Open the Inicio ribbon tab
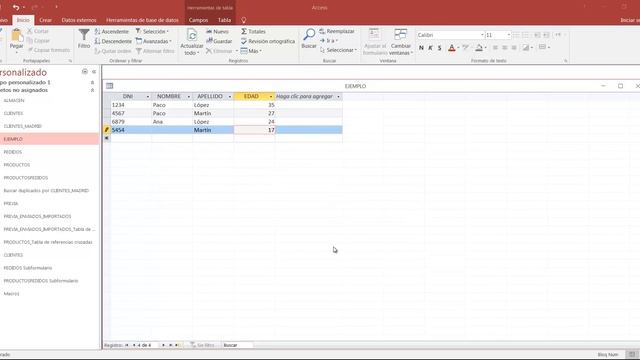Viewport: 640px width, 360px height. [23, 20]
